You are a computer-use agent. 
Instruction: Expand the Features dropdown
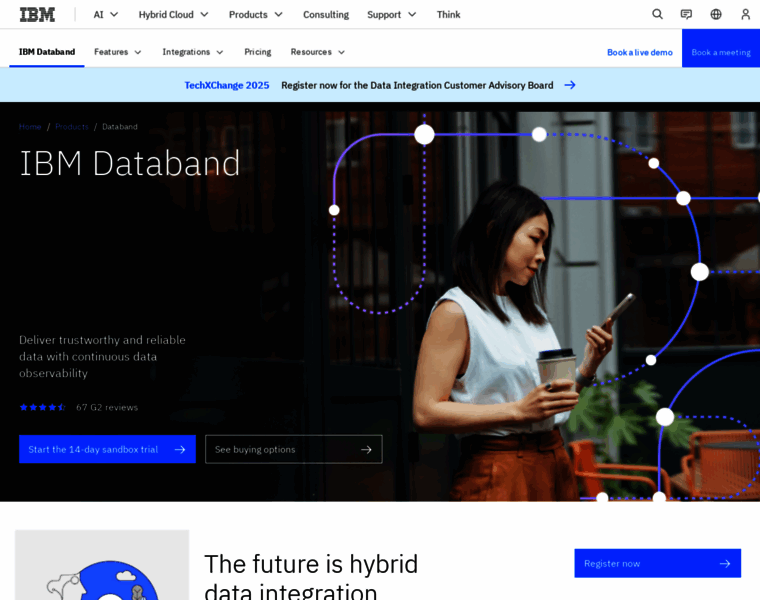point(118,52)
